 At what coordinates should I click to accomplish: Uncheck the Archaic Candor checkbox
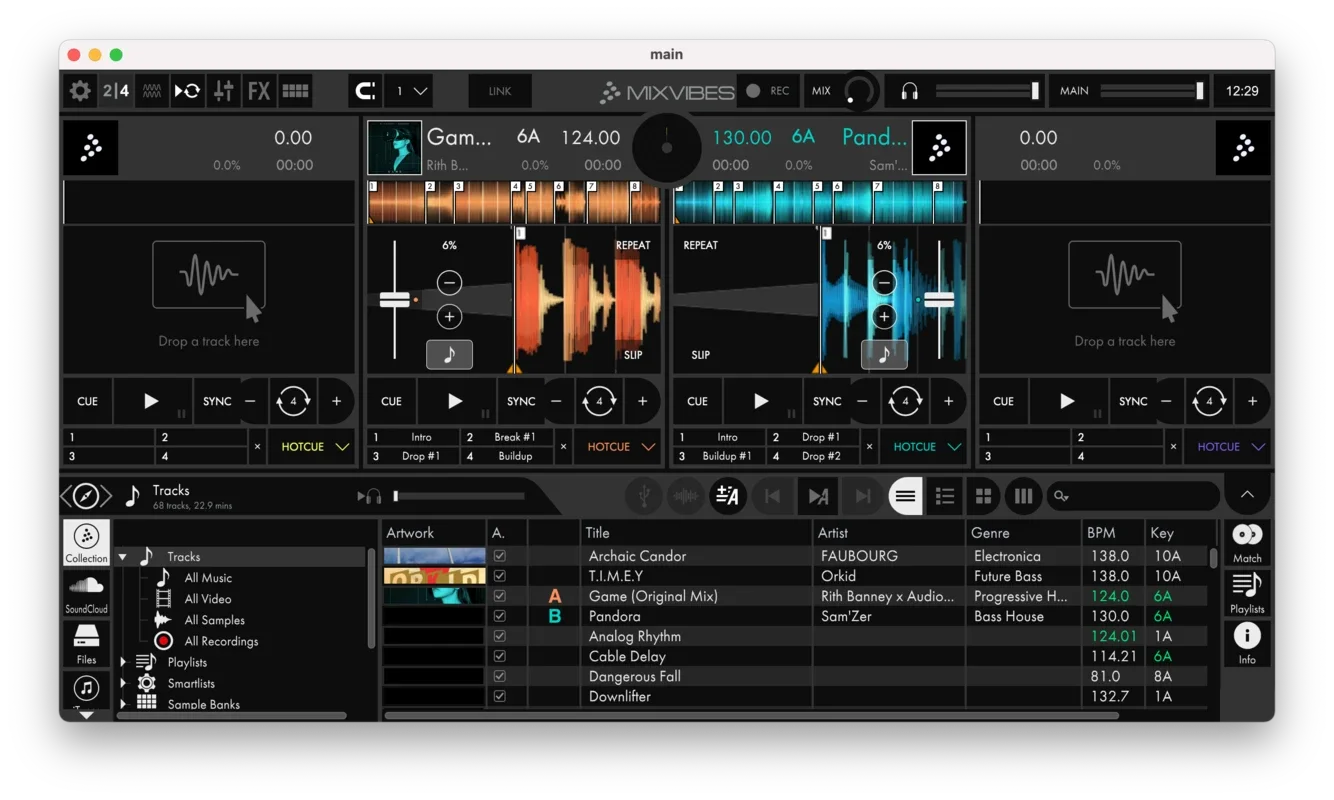pos(500,556)
